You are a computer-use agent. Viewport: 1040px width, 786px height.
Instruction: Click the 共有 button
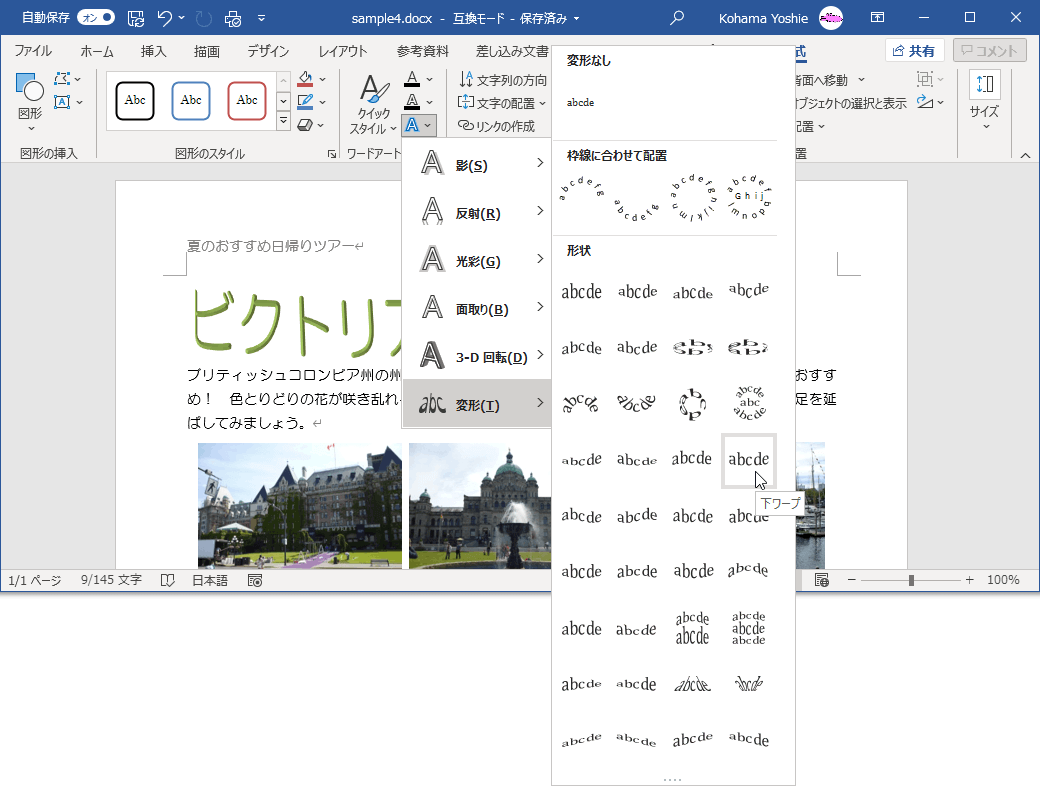[914, 51]
